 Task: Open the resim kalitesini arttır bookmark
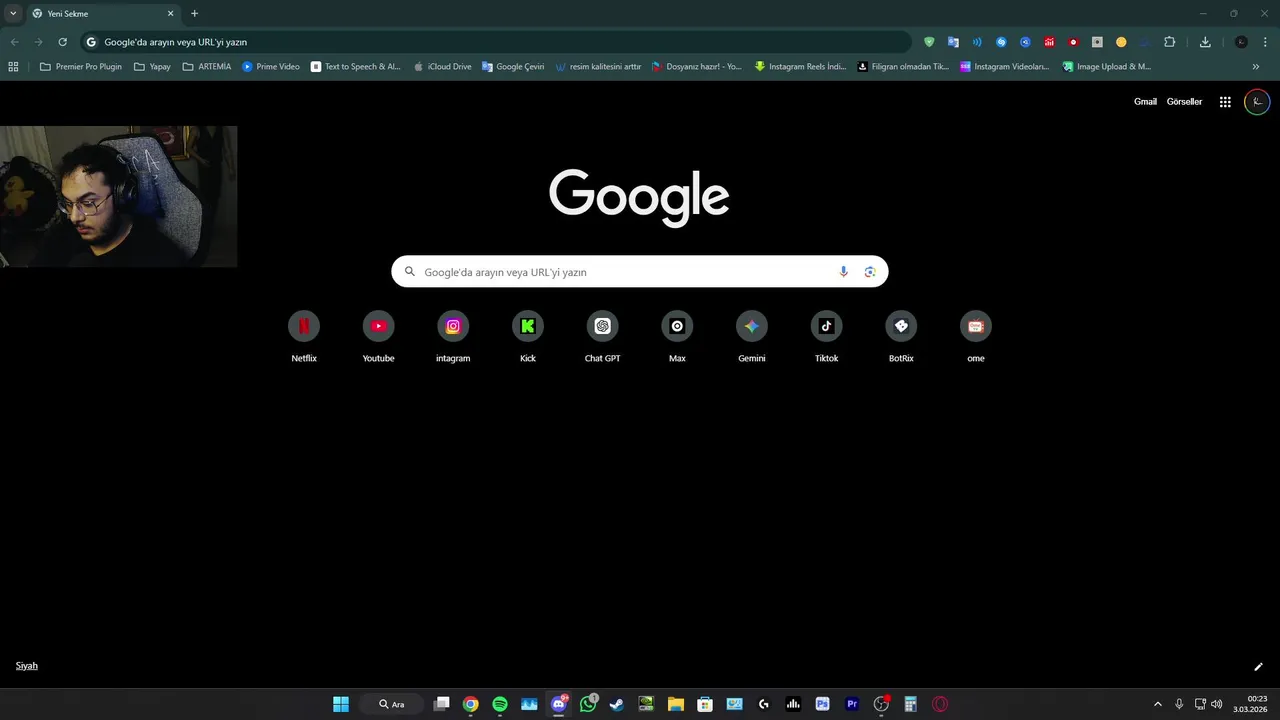(598, 67)
